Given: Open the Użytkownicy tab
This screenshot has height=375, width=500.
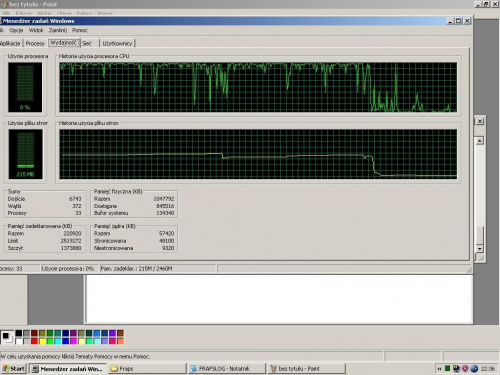Looking at the screenshot, I should [117, 43].
